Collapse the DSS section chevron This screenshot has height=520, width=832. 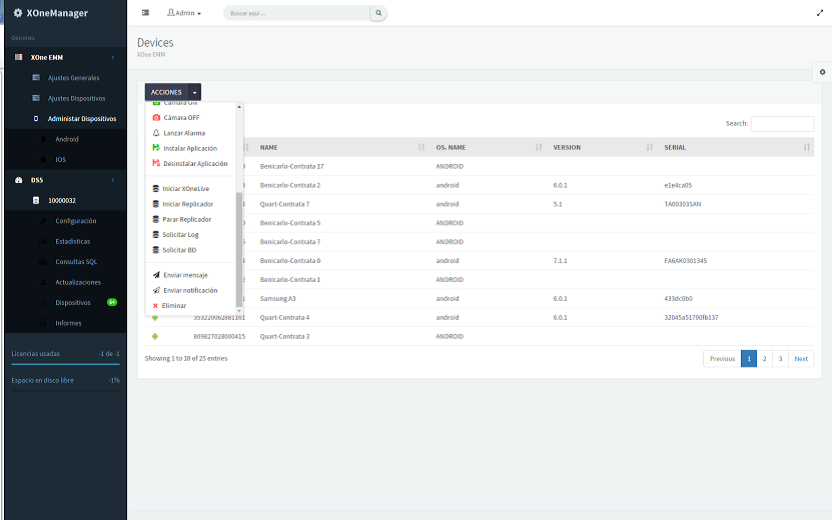[112, 180]
